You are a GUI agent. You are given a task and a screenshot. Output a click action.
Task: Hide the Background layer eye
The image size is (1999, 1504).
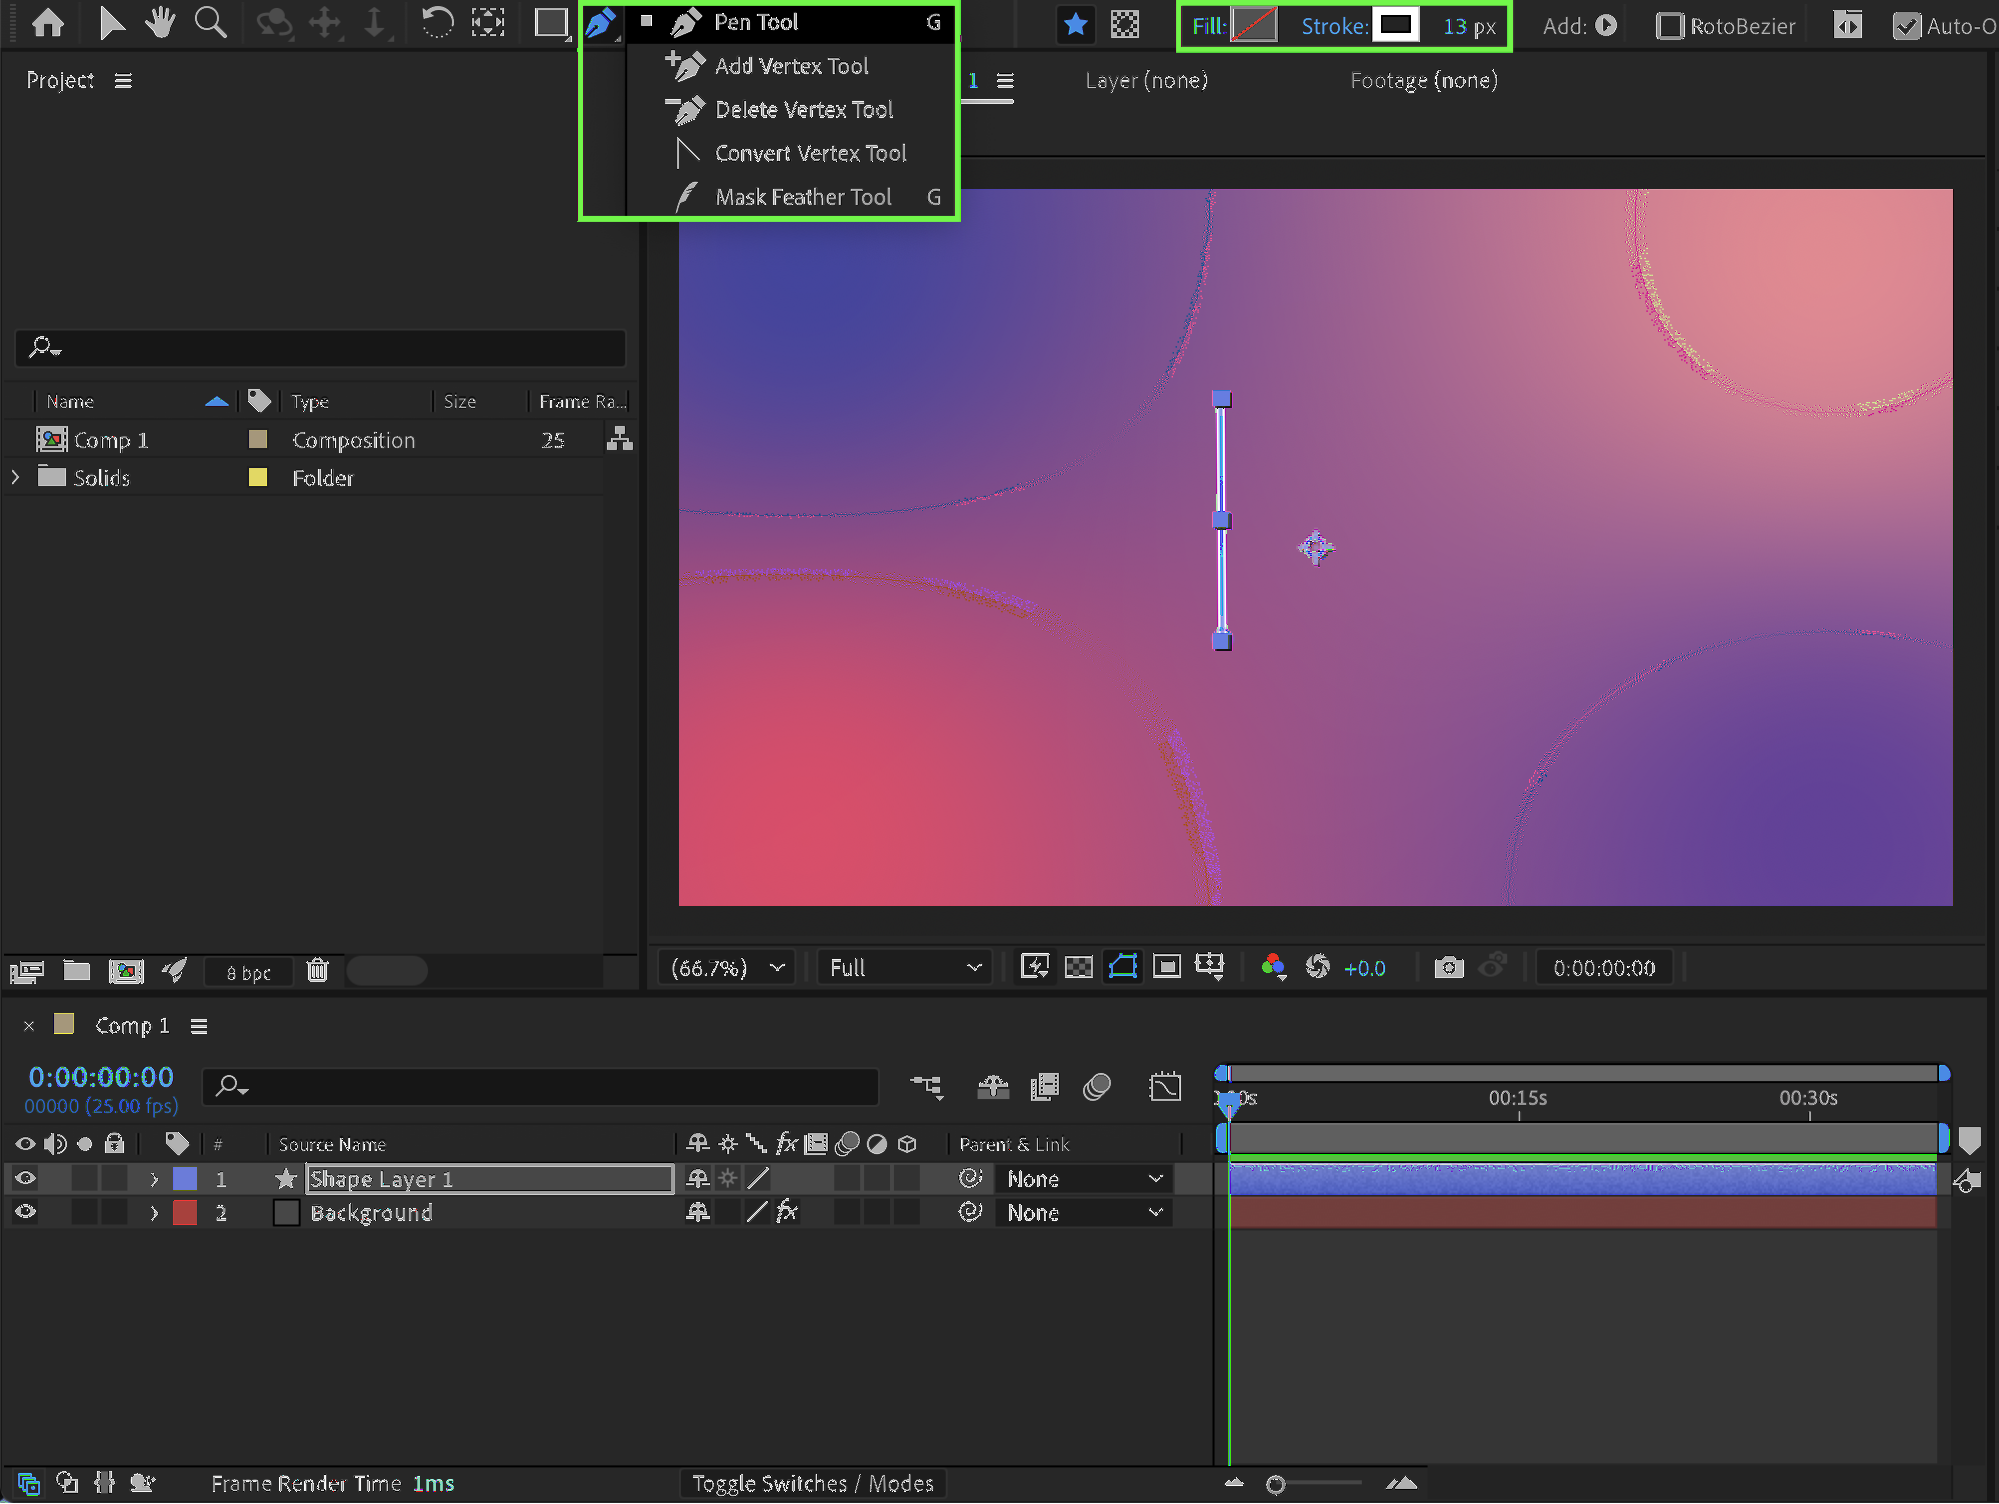point(25,1212)
